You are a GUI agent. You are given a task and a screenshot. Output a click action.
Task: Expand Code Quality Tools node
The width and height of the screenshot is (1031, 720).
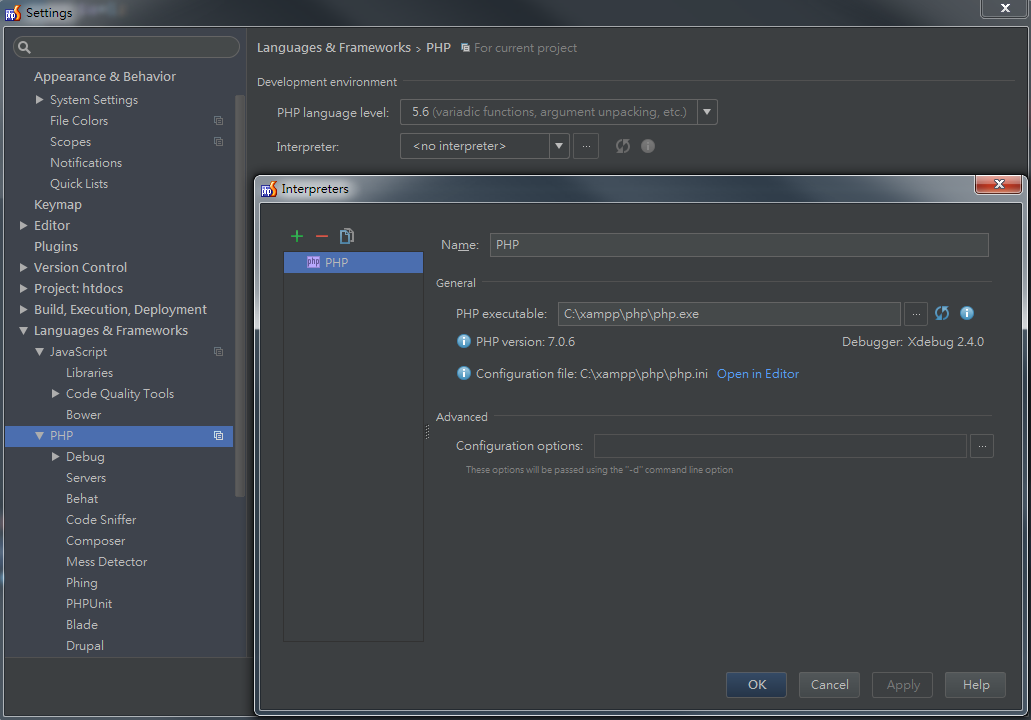[56, 394]
